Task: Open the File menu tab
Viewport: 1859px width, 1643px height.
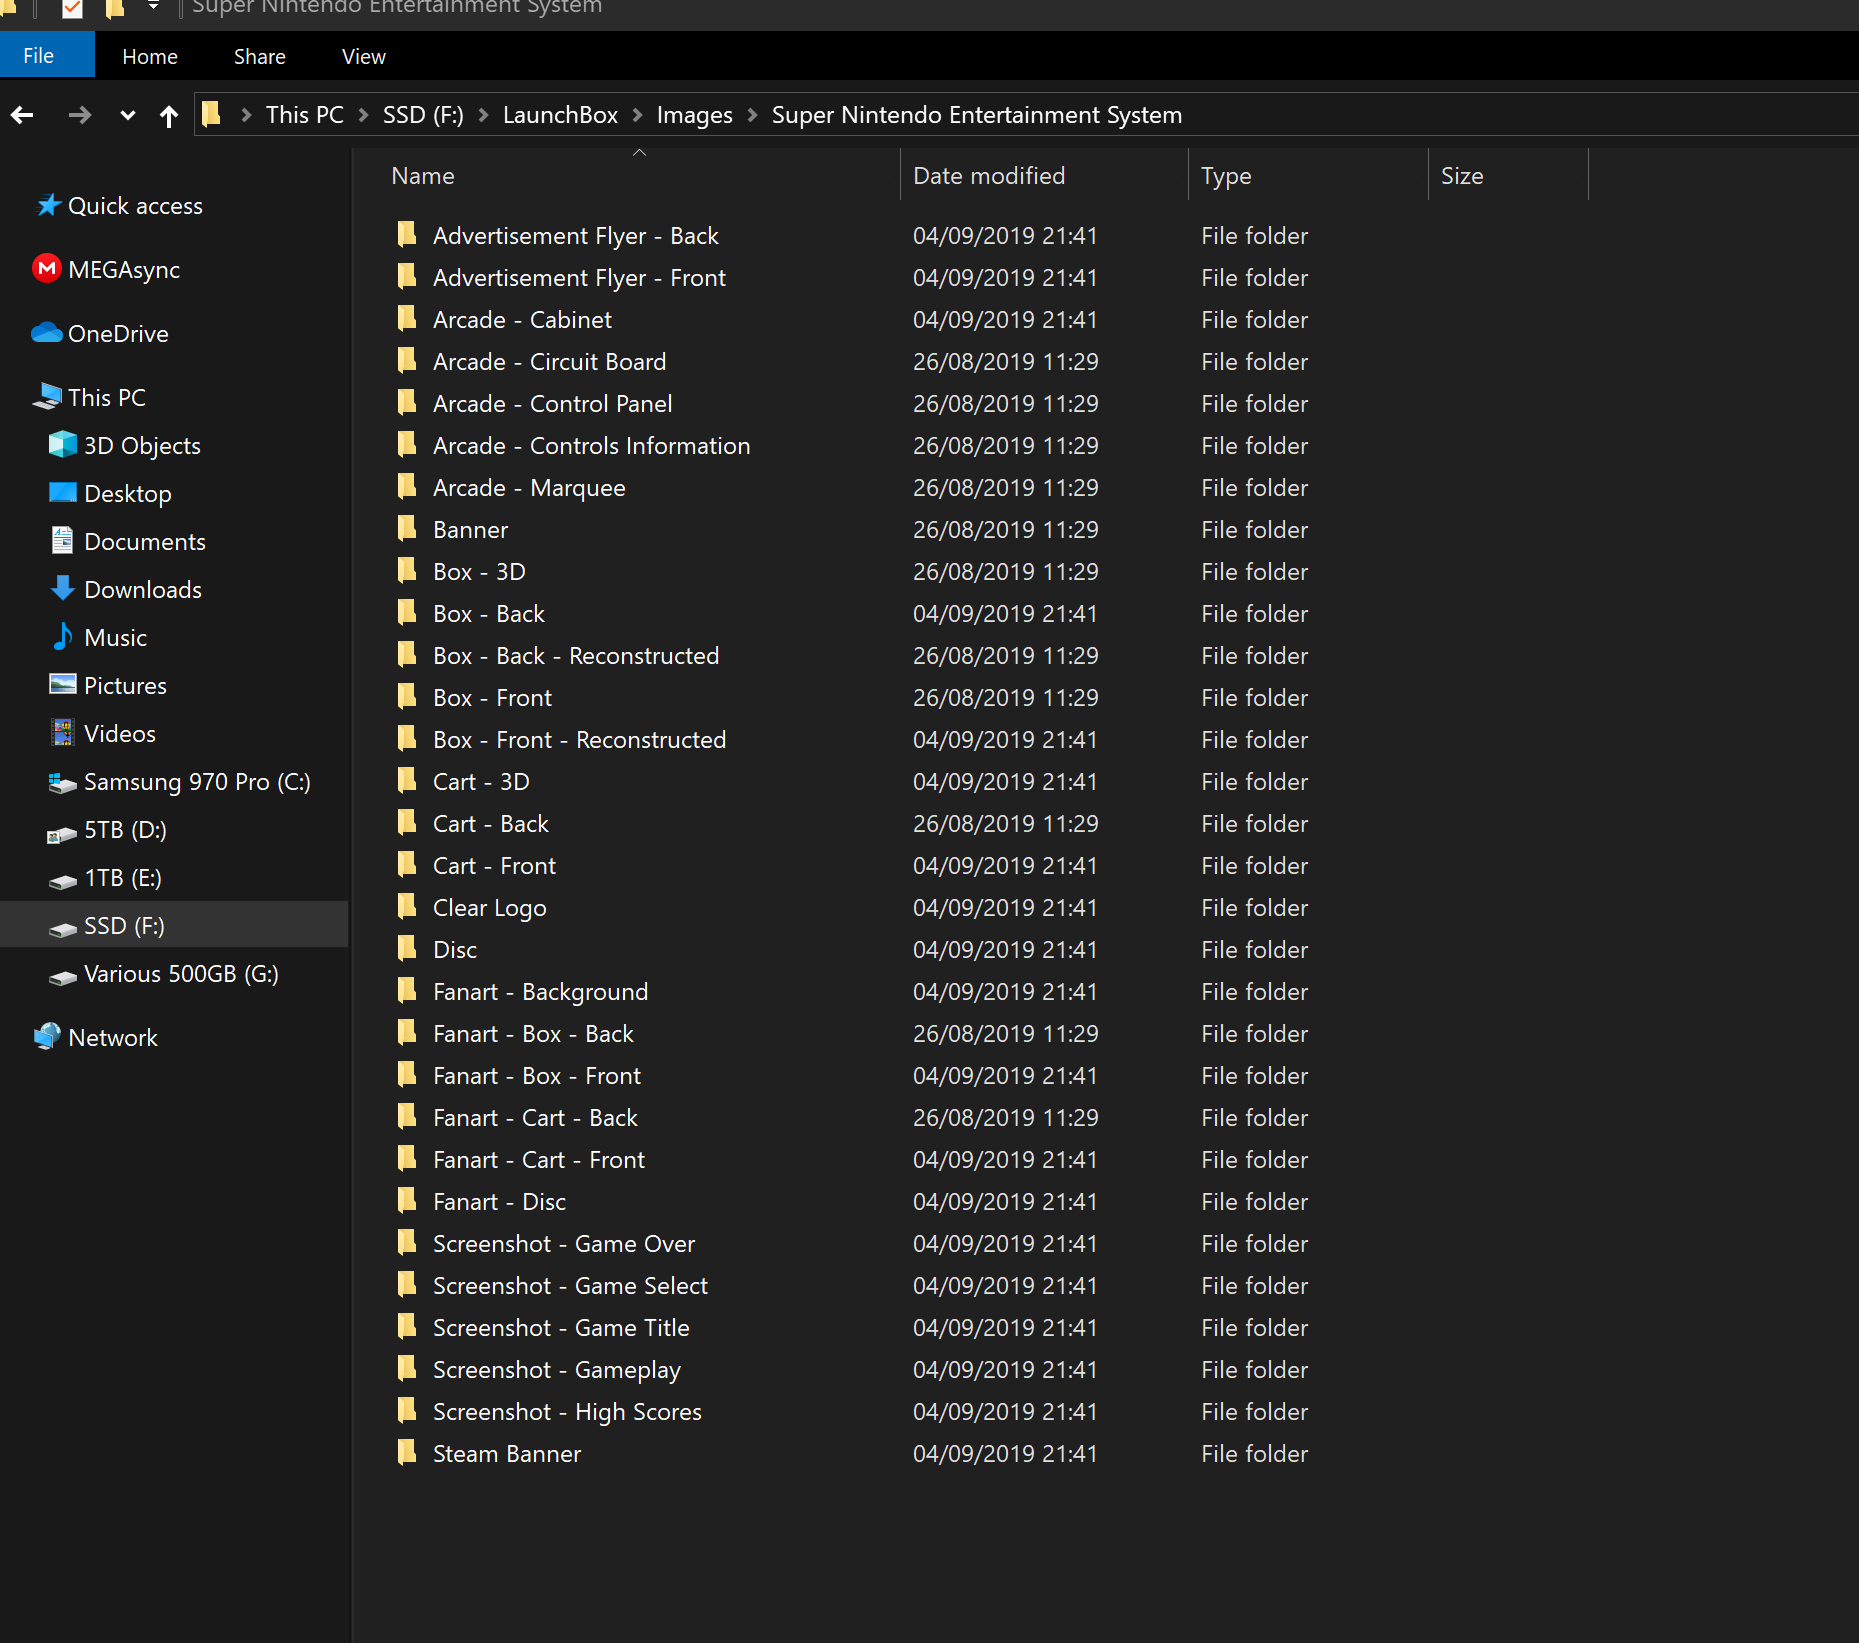Action: click(x=40, y=56)
